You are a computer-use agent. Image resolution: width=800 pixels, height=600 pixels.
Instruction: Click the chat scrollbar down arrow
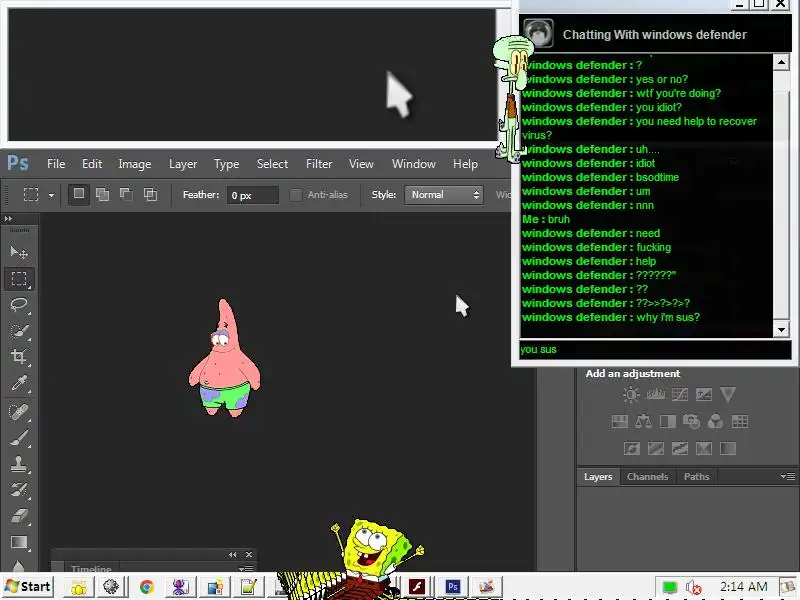(781, 330)
